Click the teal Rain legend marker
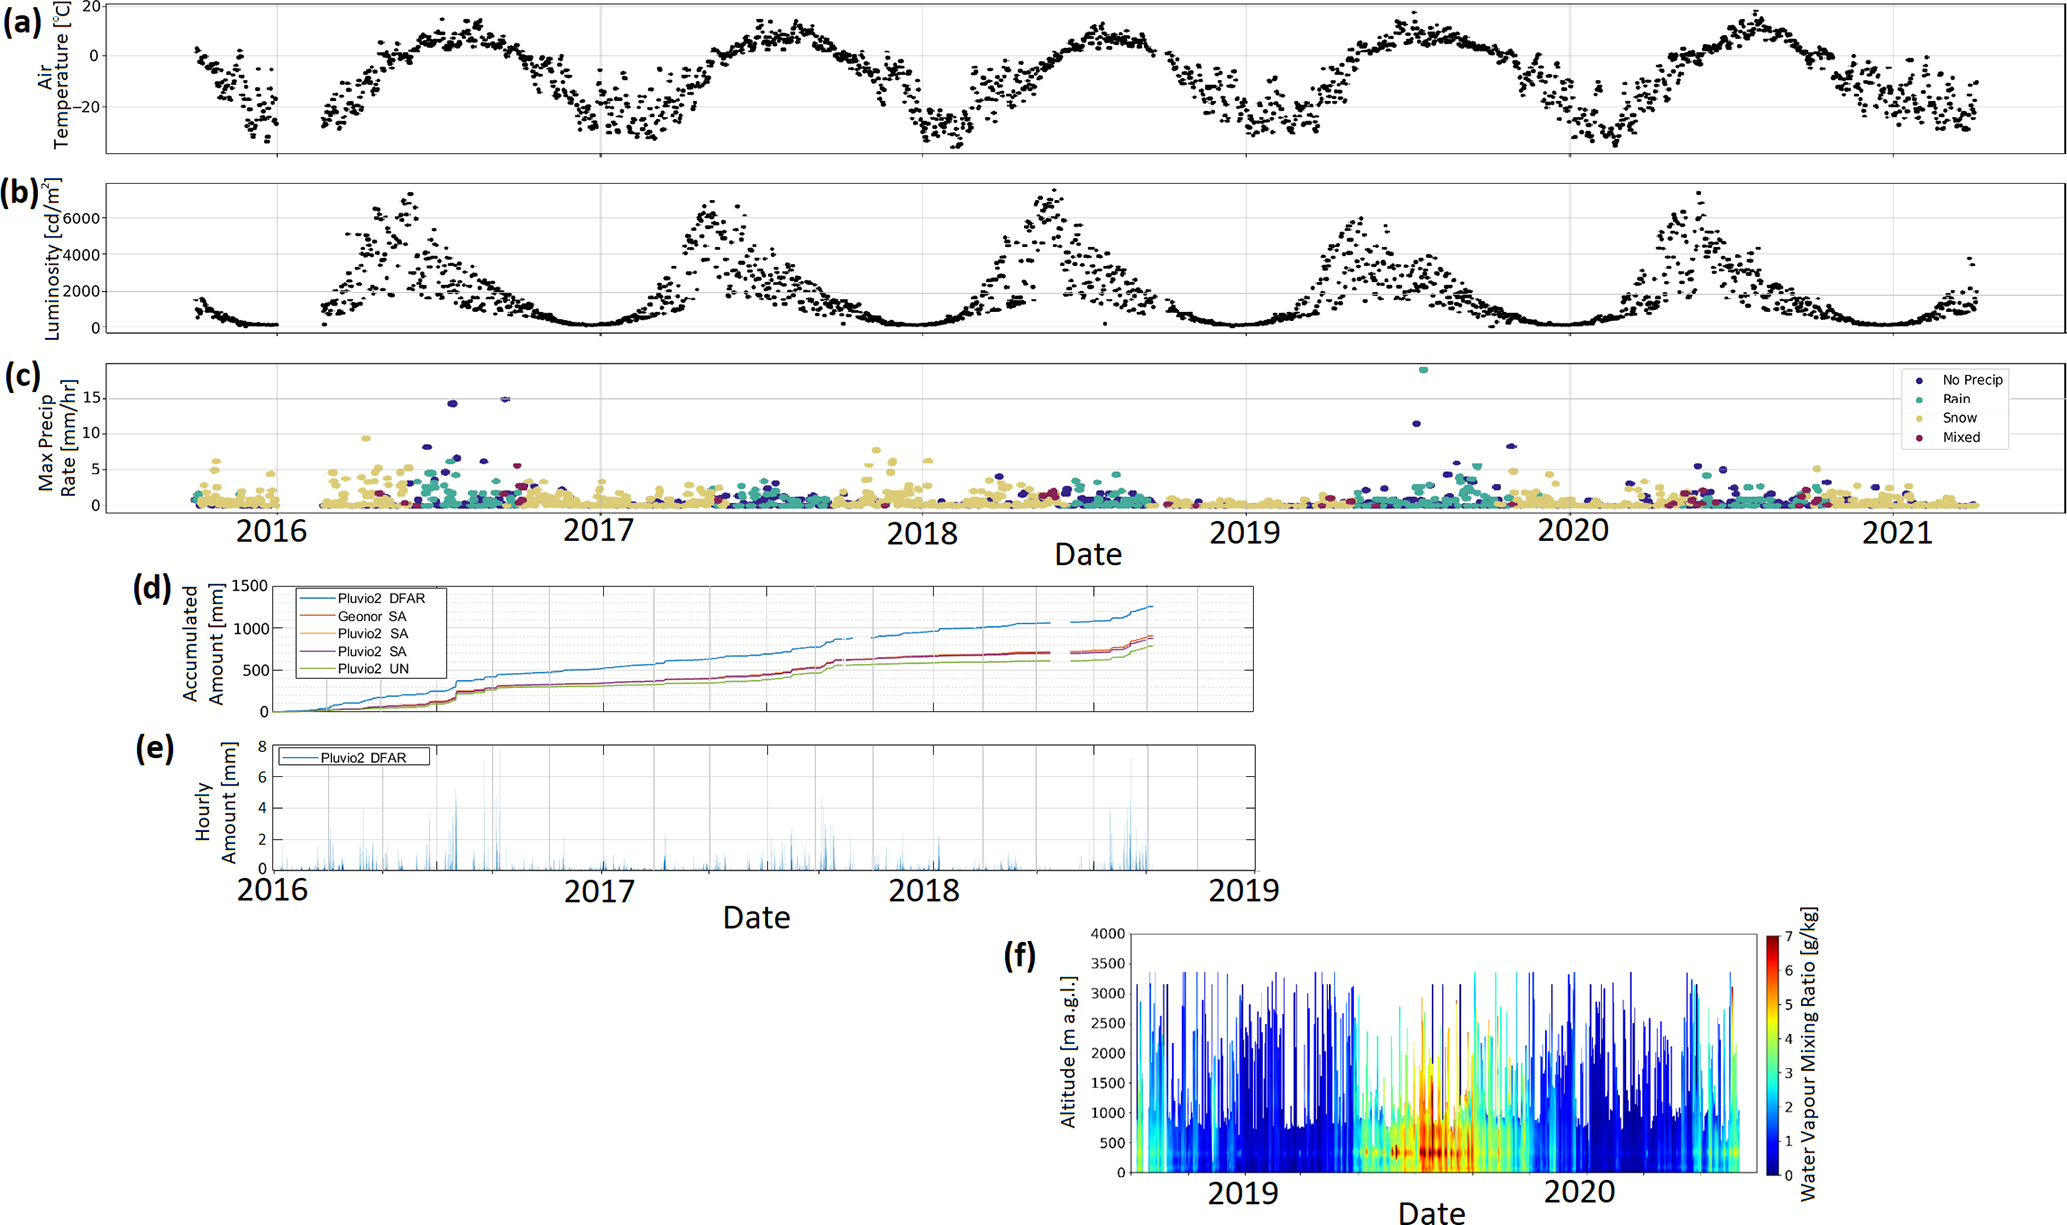 tap(1919, 400)
